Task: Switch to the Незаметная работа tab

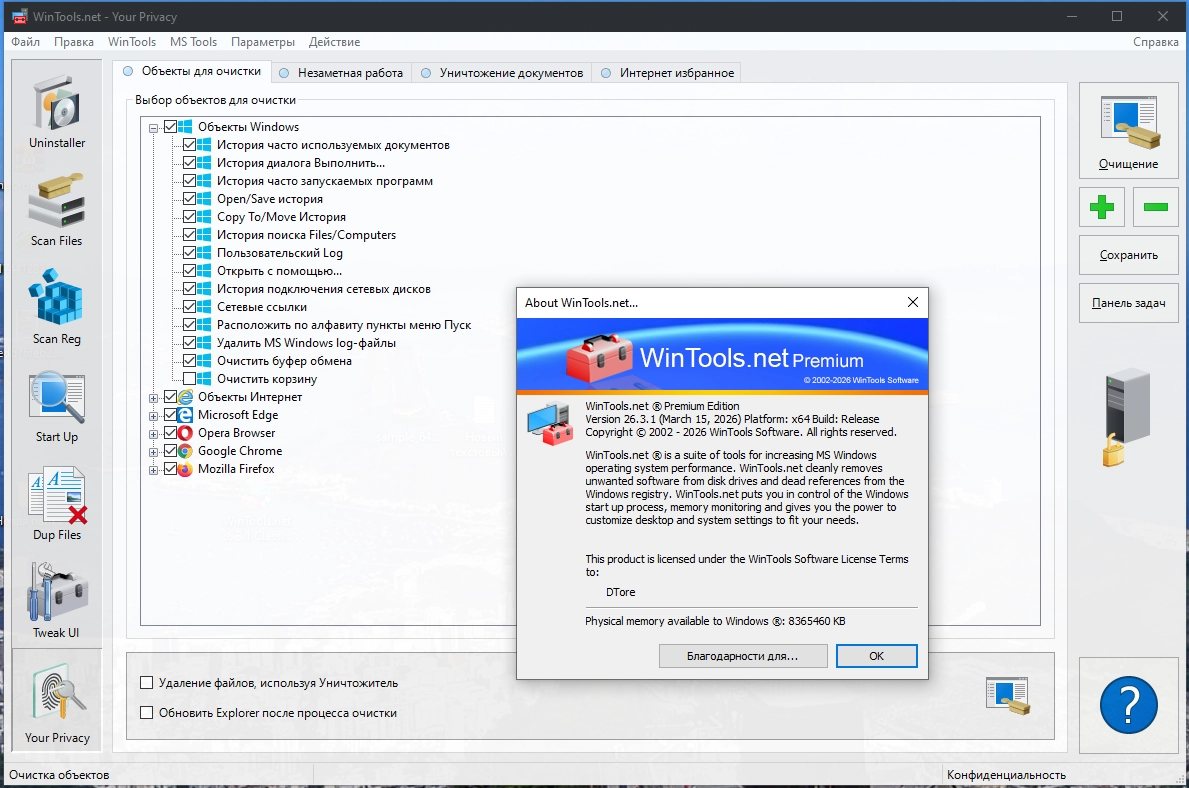Action: point(341,73)
